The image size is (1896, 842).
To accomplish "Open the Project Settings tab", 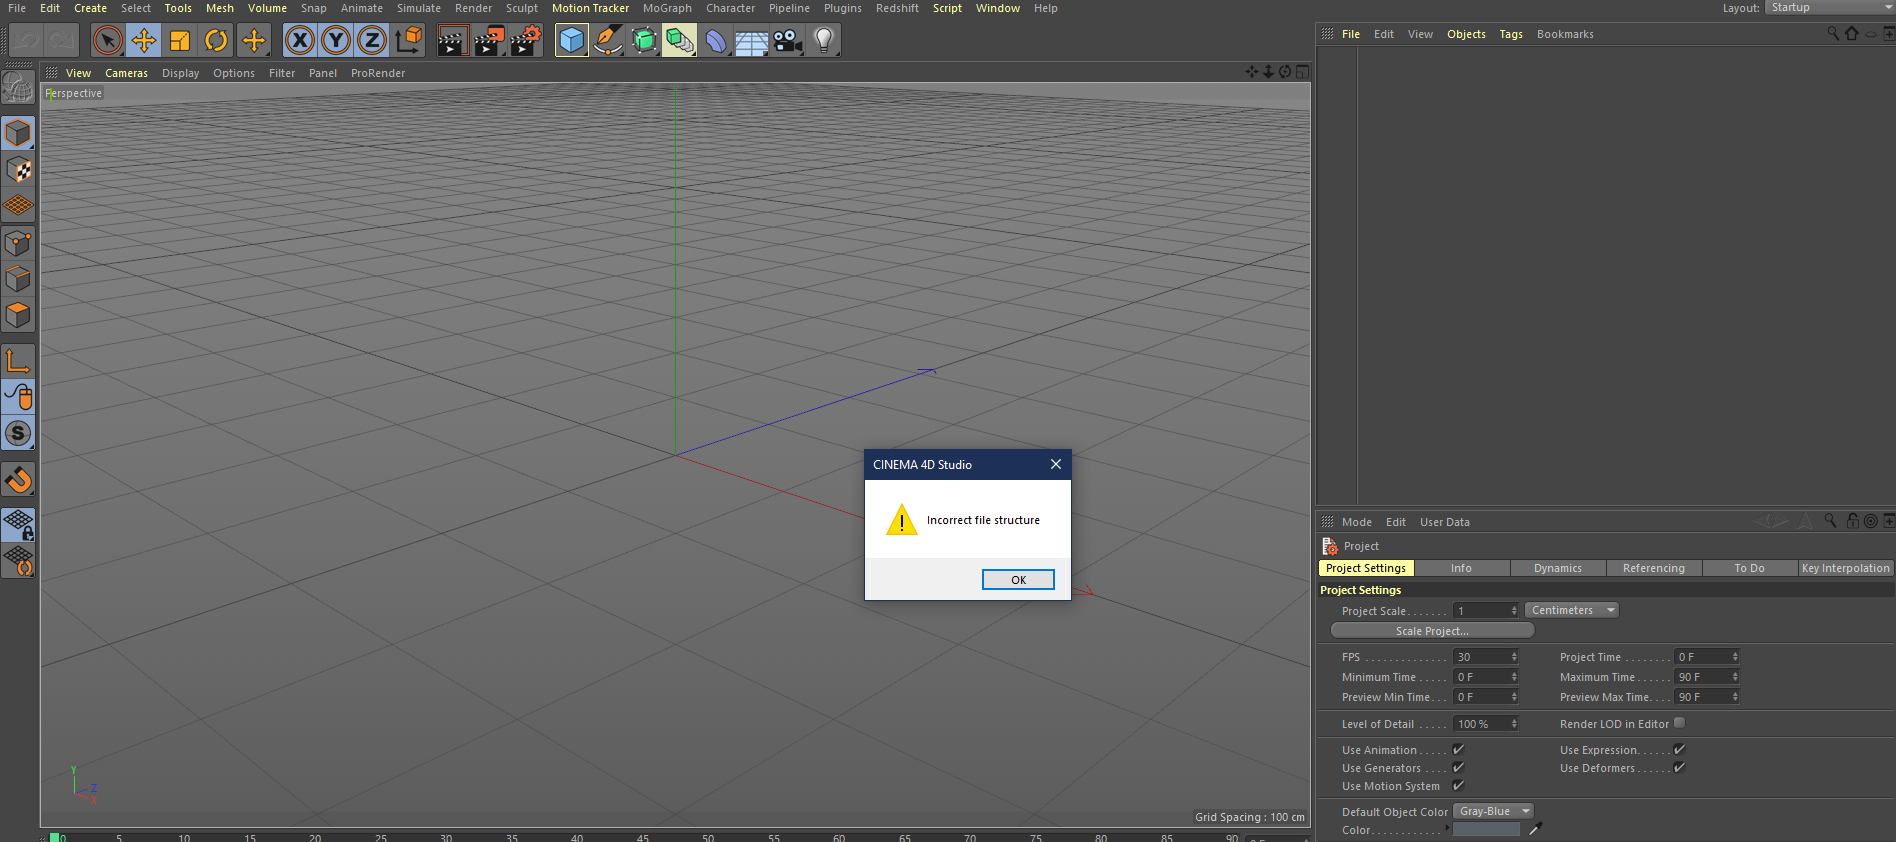I will tap(1366, 568).
